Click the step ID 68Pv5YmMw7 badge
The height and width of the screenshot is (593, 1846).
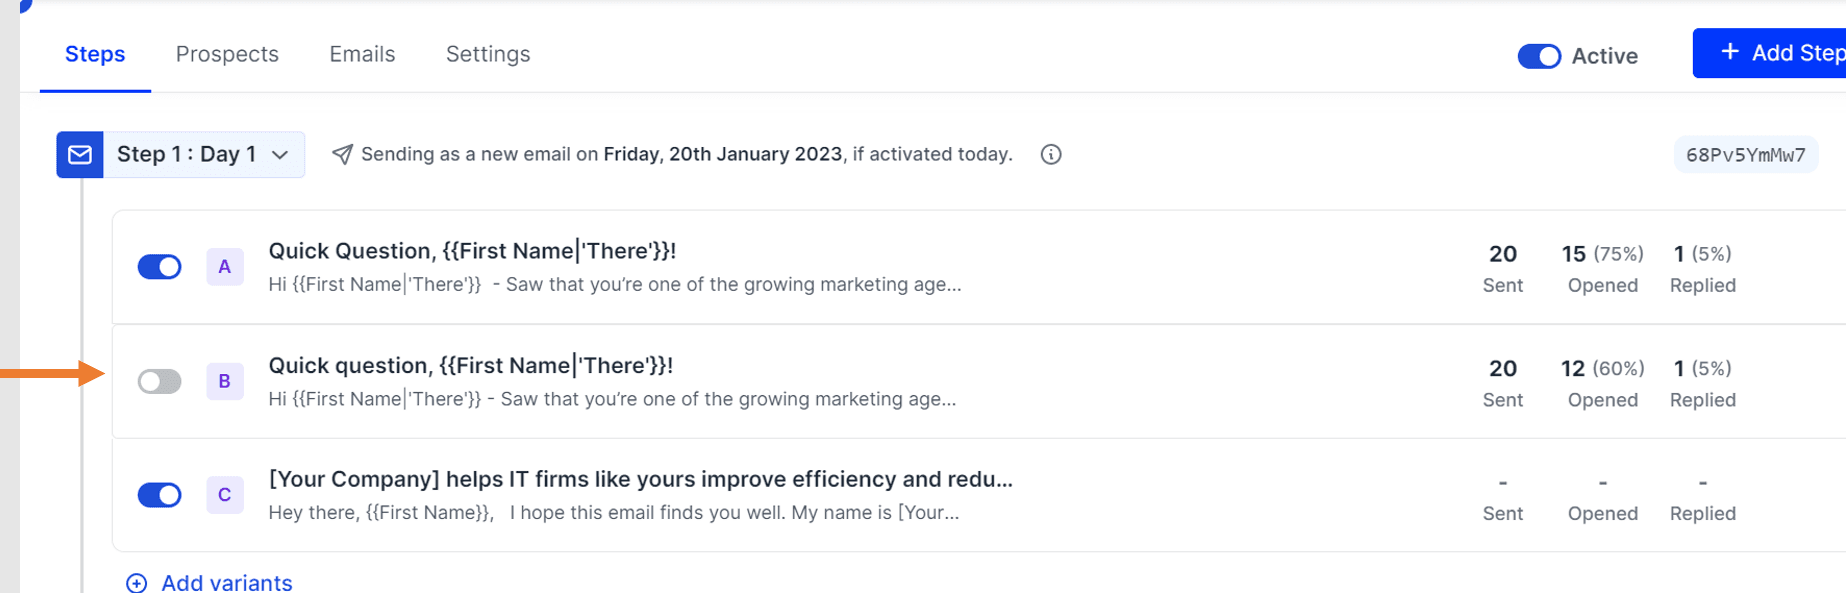1746,155
